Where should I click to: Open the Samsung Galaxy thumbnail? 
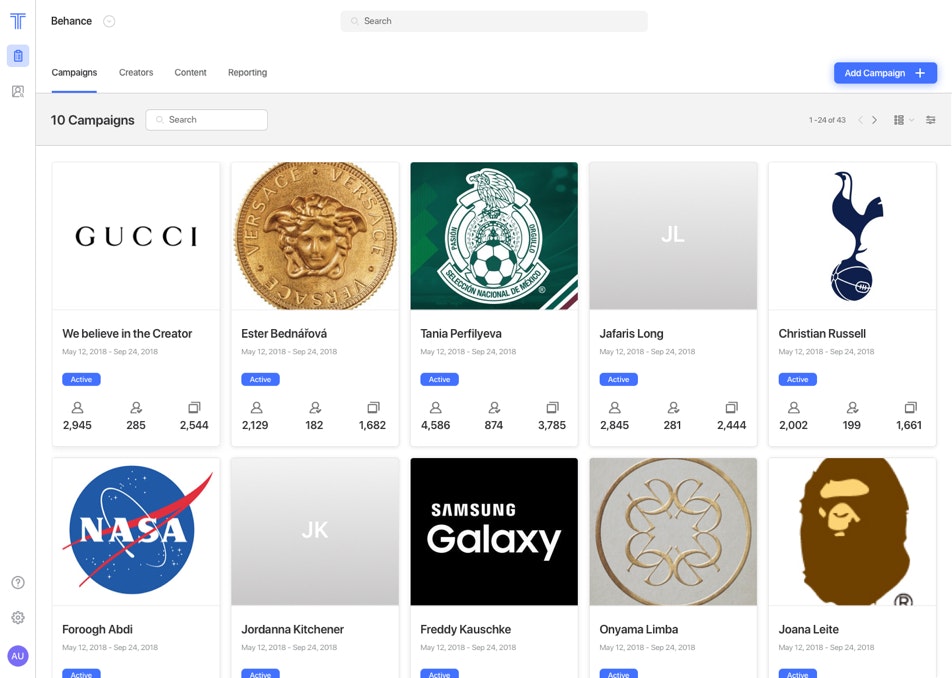coord(494,532)
